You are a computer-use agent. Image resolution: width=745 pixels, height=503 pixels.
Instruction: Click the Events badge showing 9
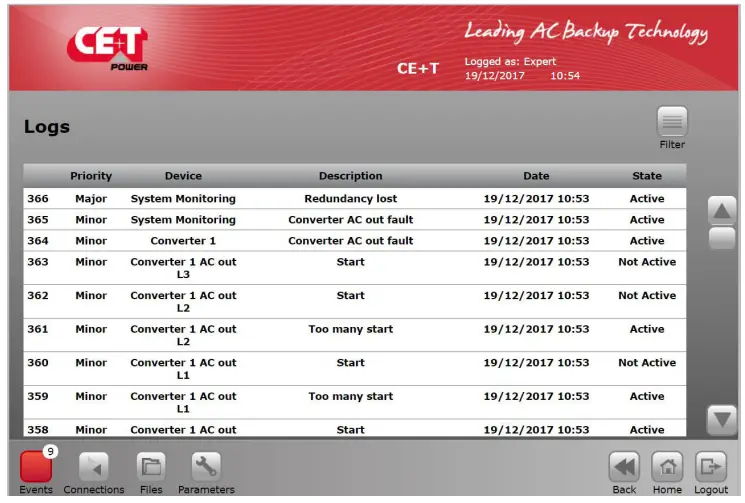[x=50, y=451]
